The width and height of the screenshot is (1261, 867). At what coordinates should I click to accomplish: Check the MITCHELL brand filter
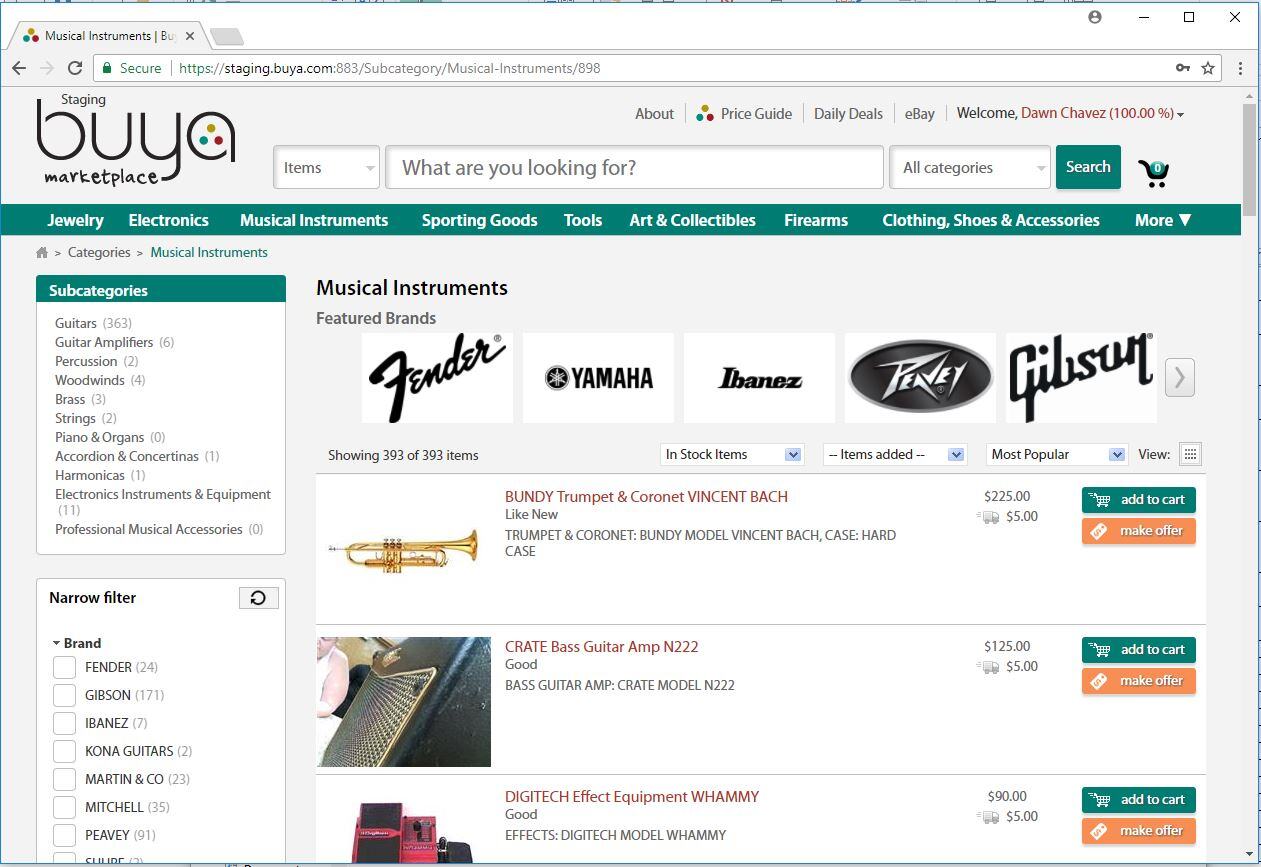pos(64,807)
